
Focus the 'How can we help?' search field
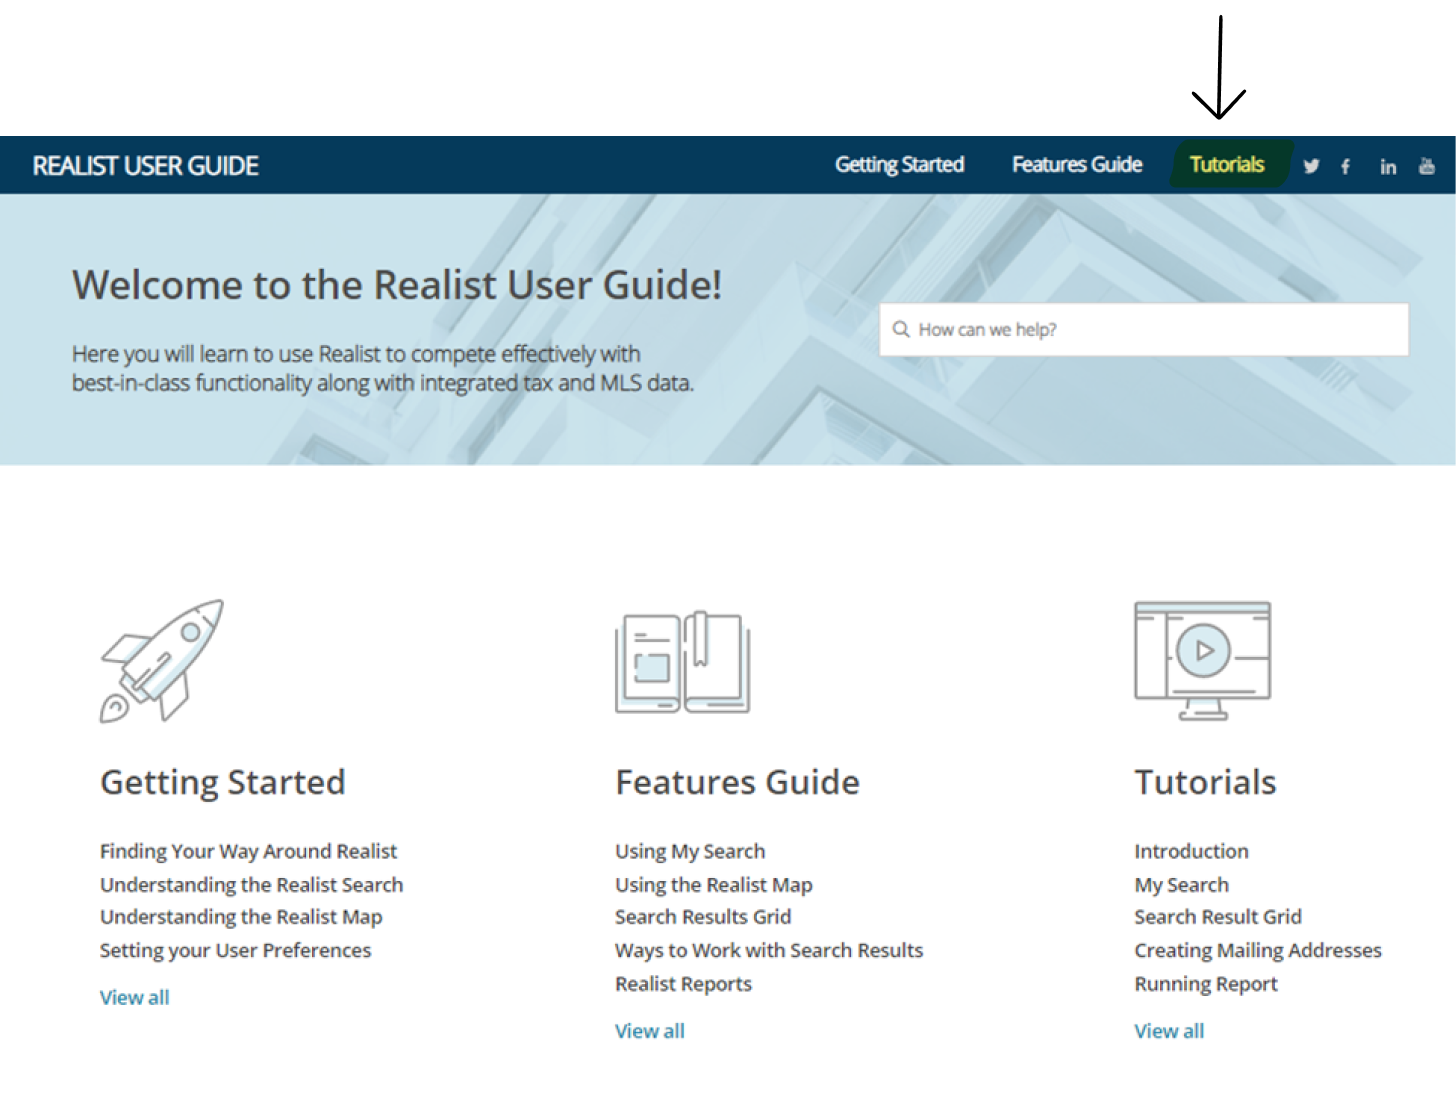point(1144,329)
